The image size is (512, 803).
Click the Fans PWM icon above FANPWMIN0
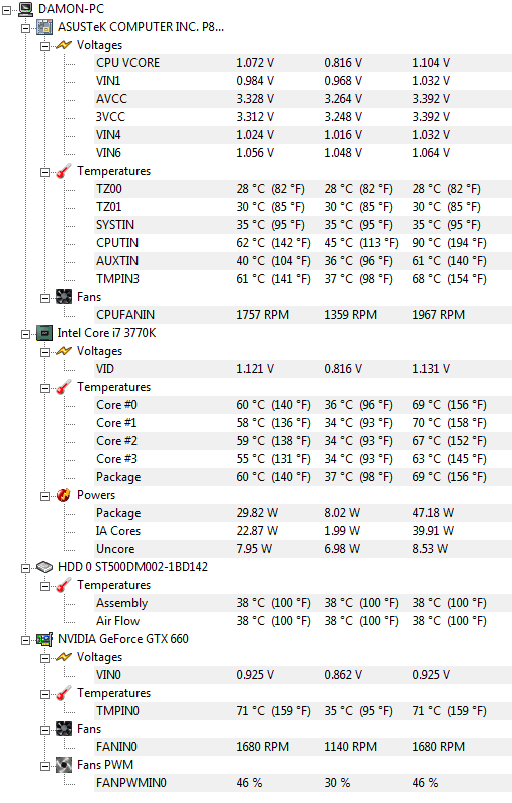63,765
